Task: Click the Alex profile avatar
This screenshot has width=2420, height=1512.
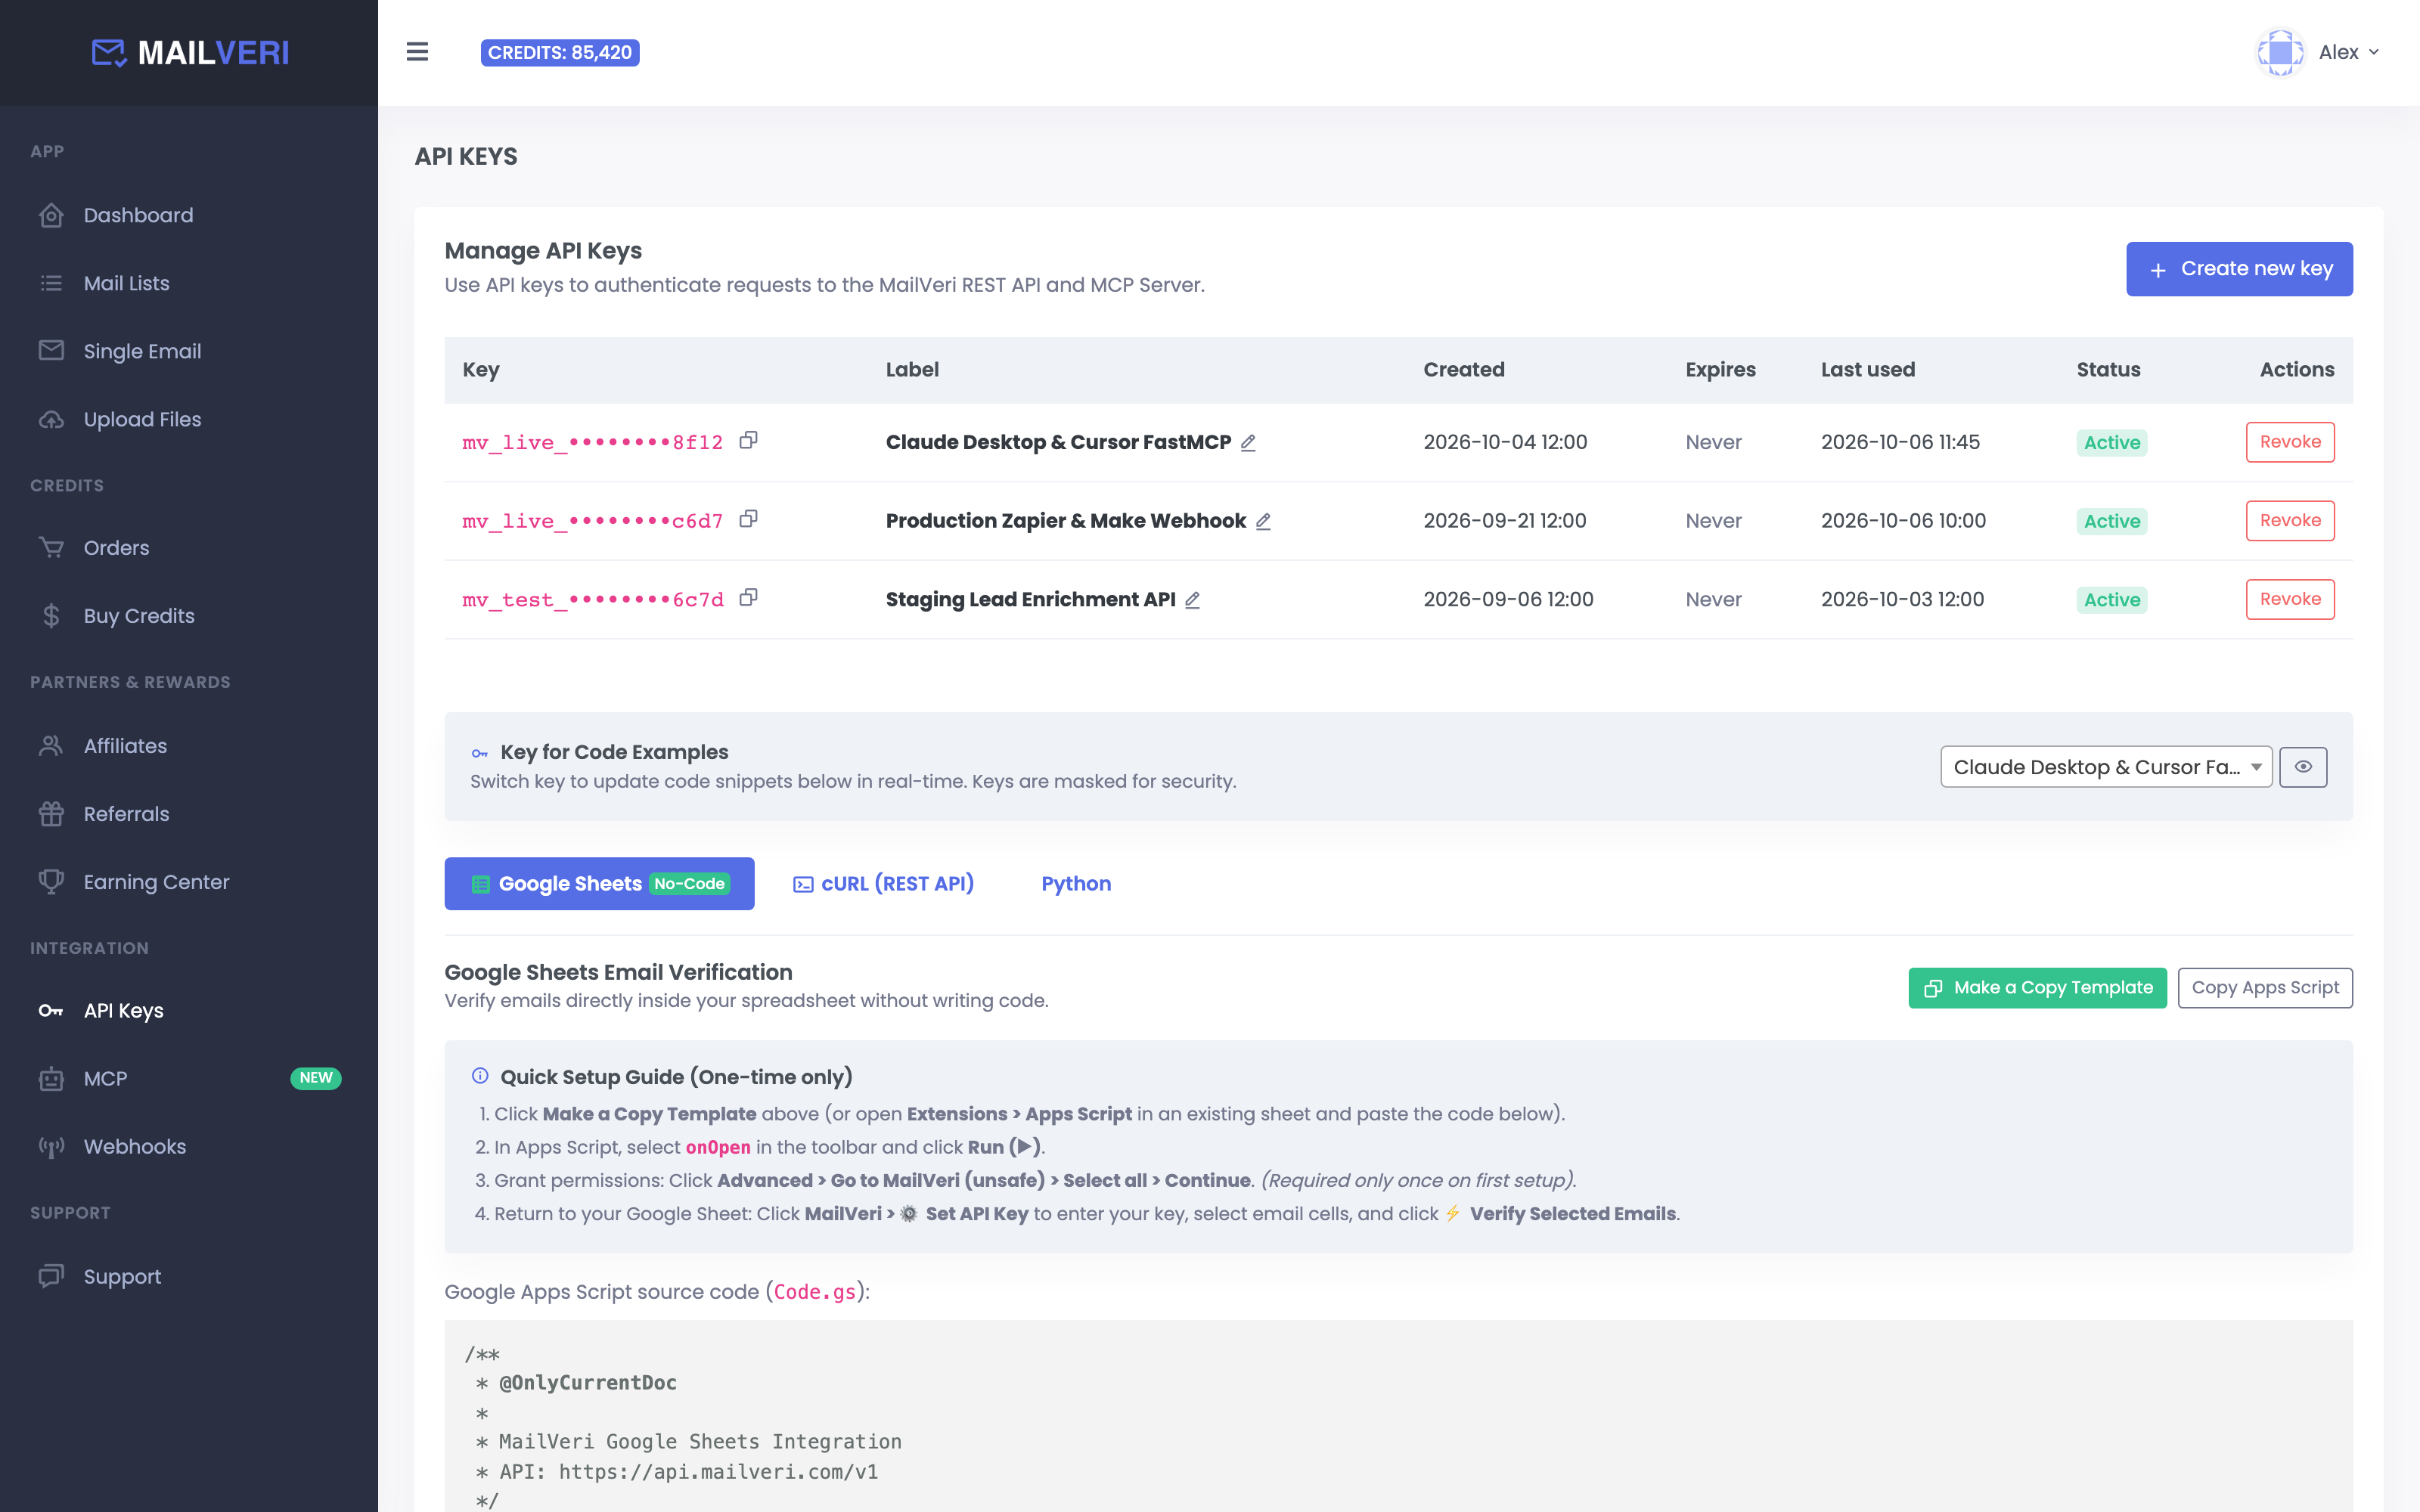Action: coord(2280,52)
